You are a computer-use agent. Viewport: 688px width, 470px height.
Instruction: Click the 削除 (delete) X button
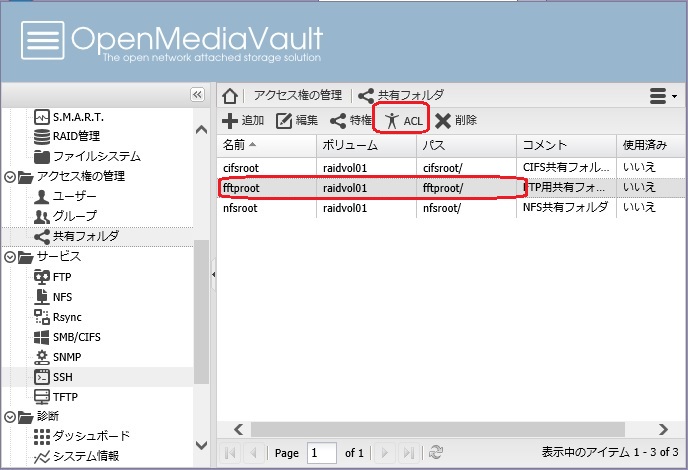click(456, 121)
